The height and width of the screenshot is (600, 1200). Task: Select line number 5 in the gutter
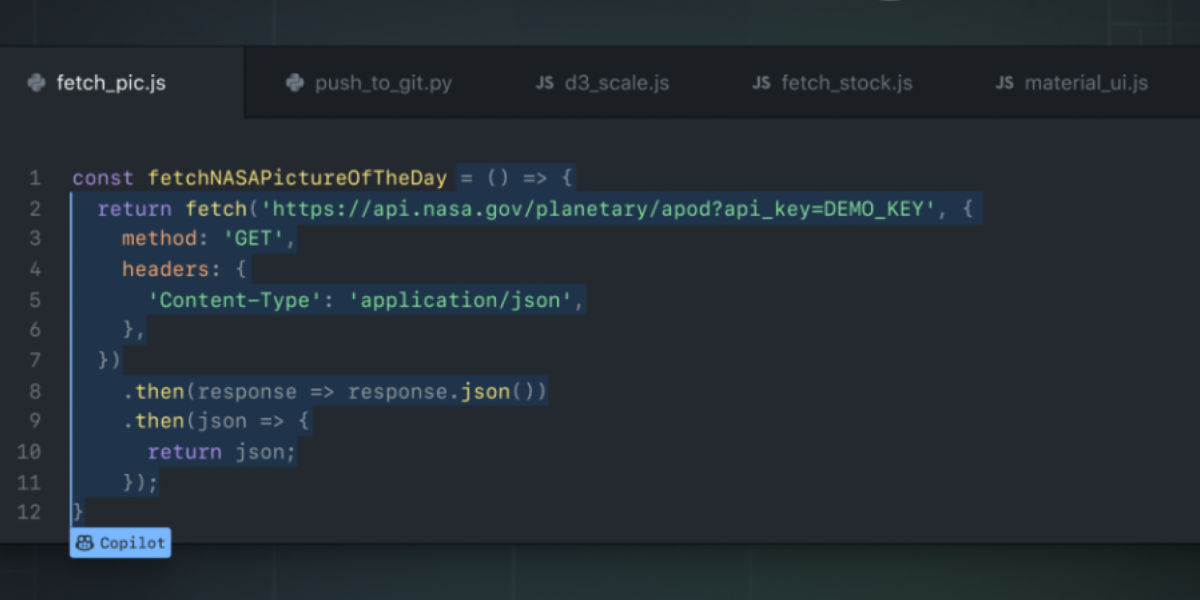pos(35,300)
